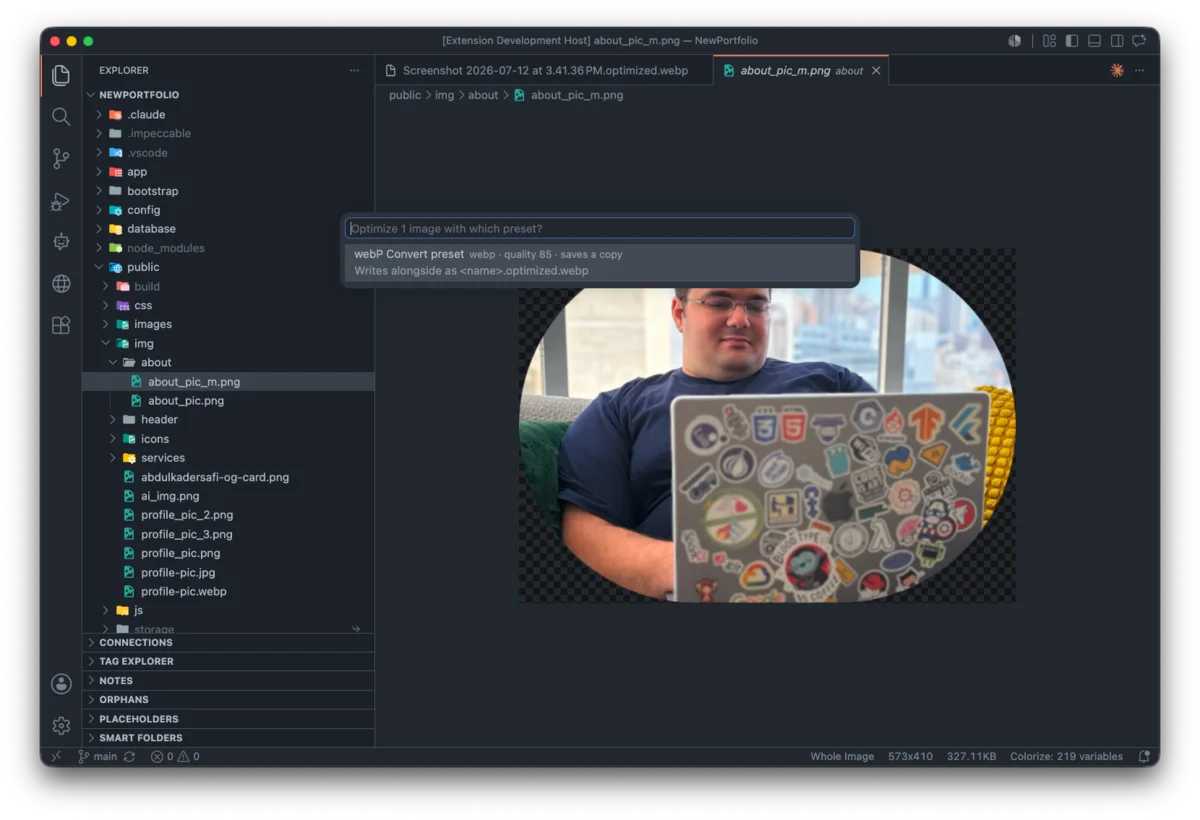Open the Search view in activity bar
The height and width of the screenshot is (820, 1200).
pyautogui.click(x=61, y=117)
